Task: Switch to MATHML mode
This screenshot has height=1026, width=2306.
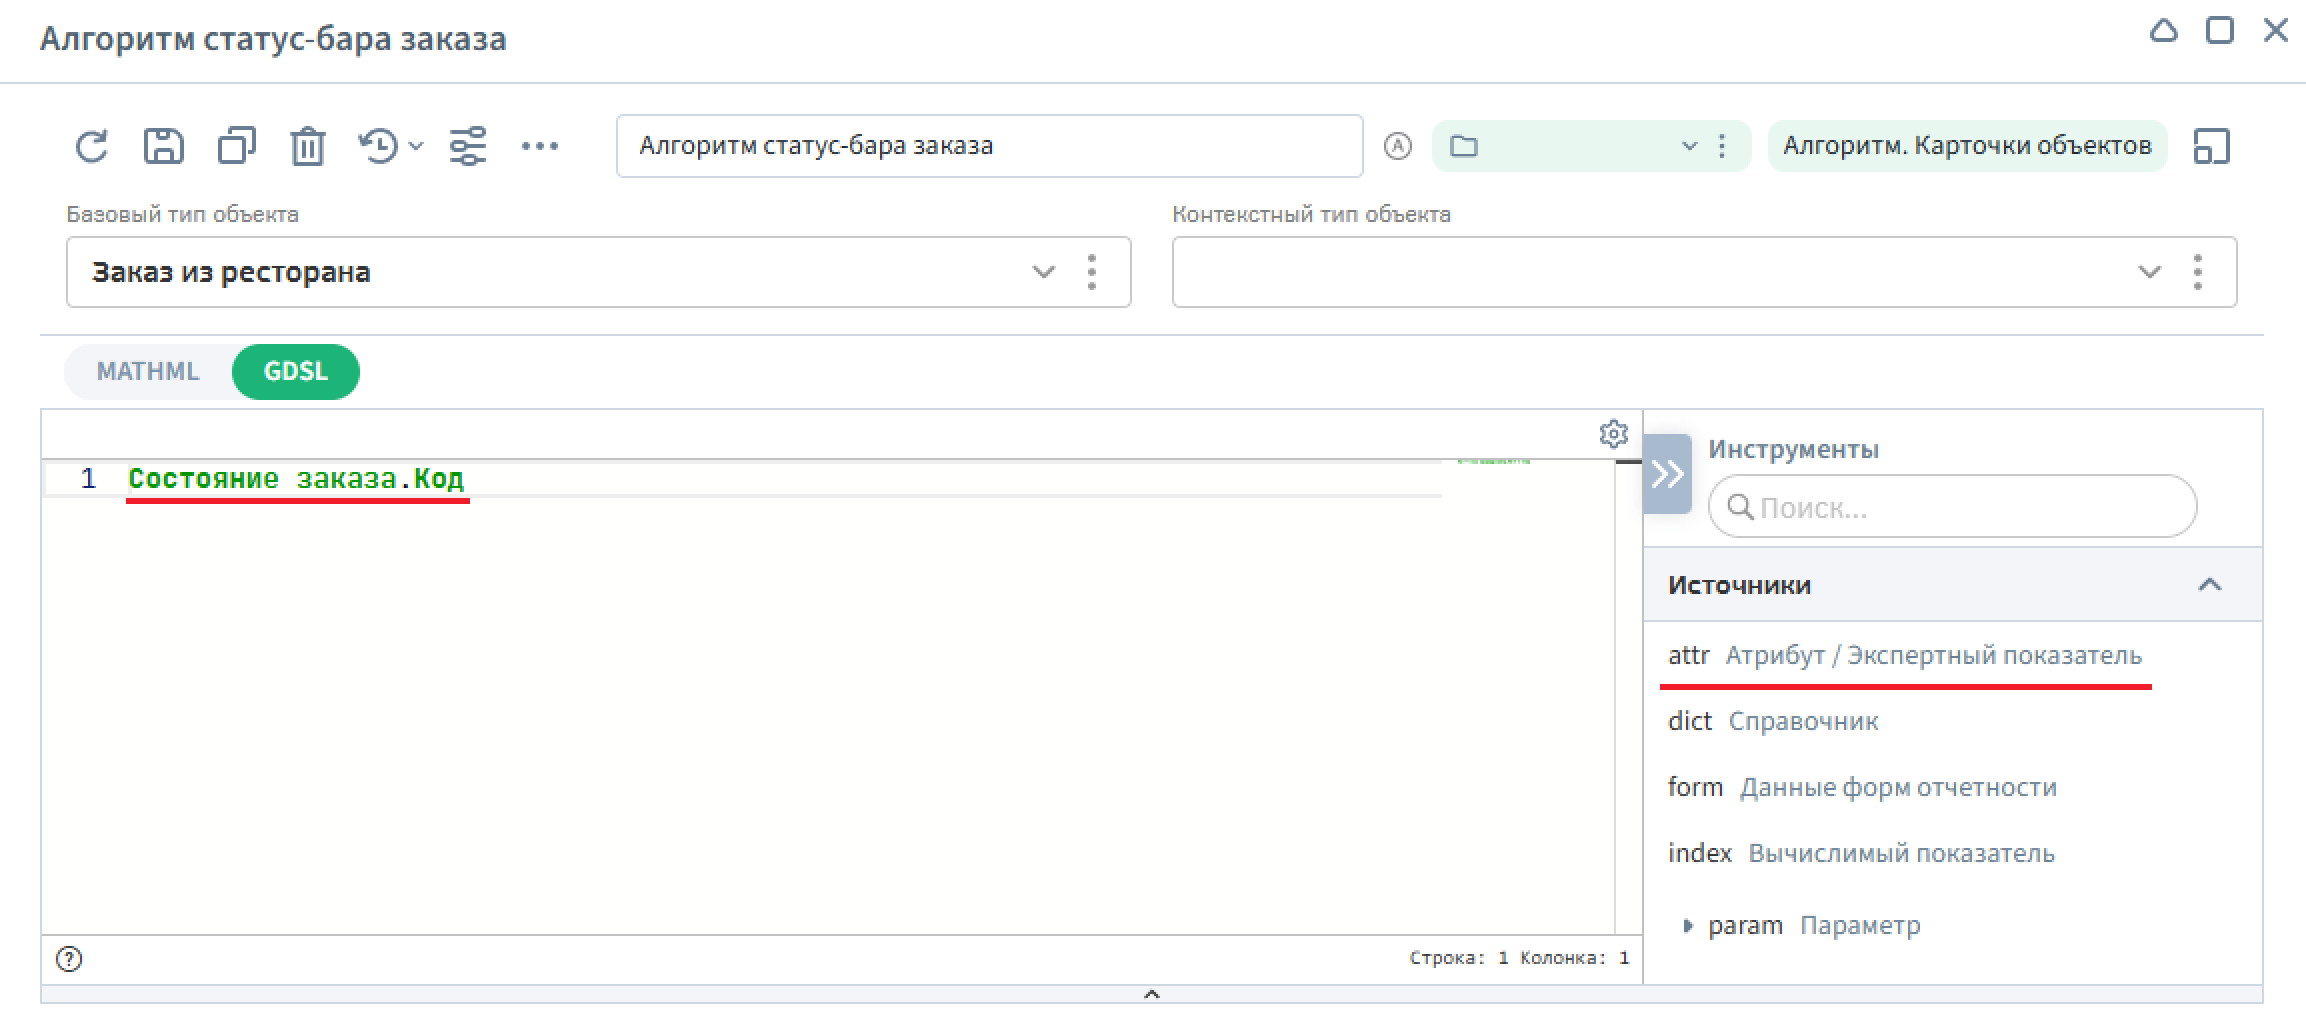Action: click(148, 372)
